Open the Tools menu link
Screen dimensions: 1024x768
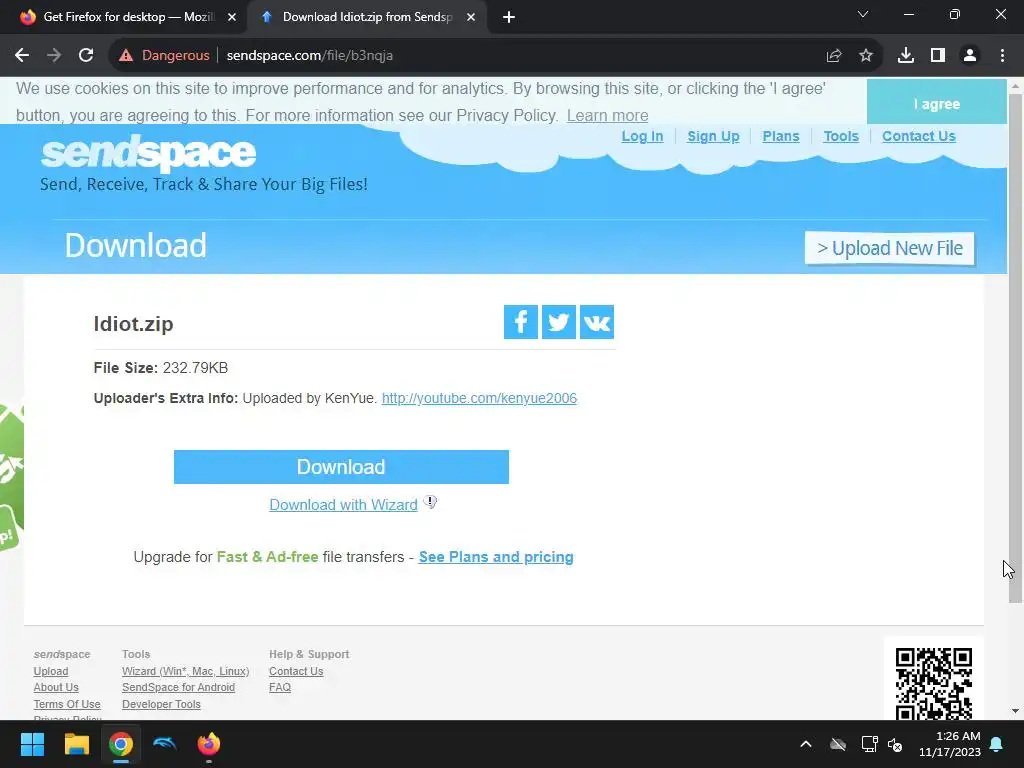pos(840,136)
